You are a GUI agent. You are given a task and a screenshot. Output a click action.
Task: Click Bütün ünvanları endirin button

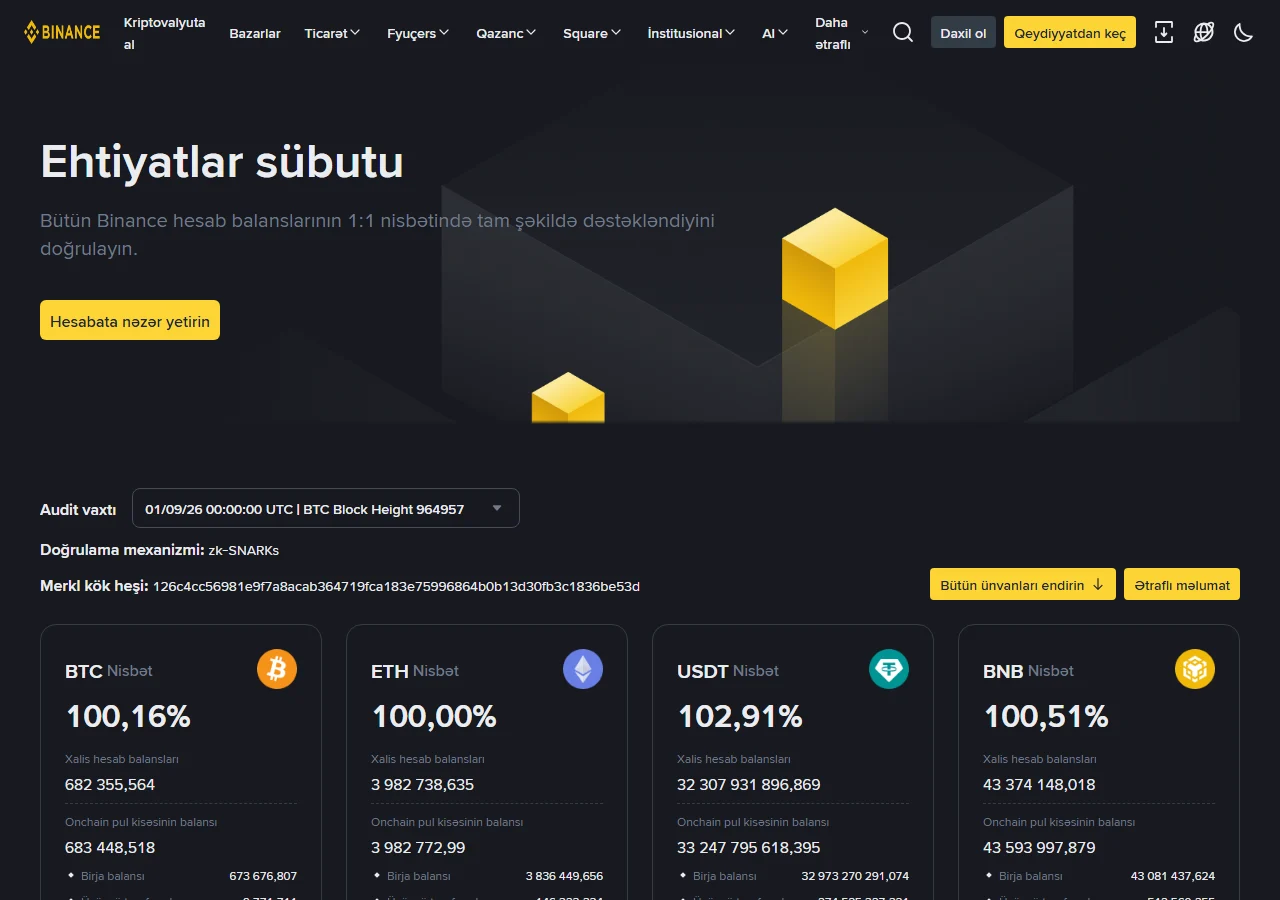pyautogui.click(x=1023, y=584)
